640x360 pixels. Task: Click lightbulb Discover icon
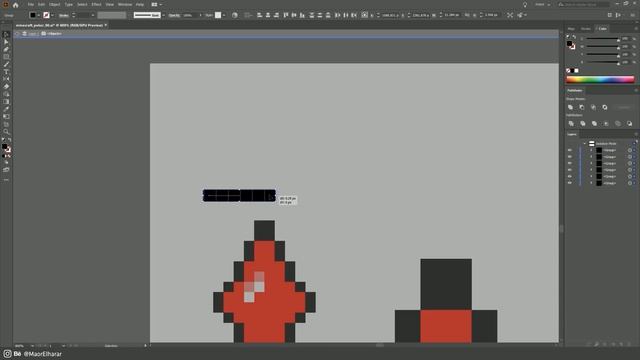525,4
